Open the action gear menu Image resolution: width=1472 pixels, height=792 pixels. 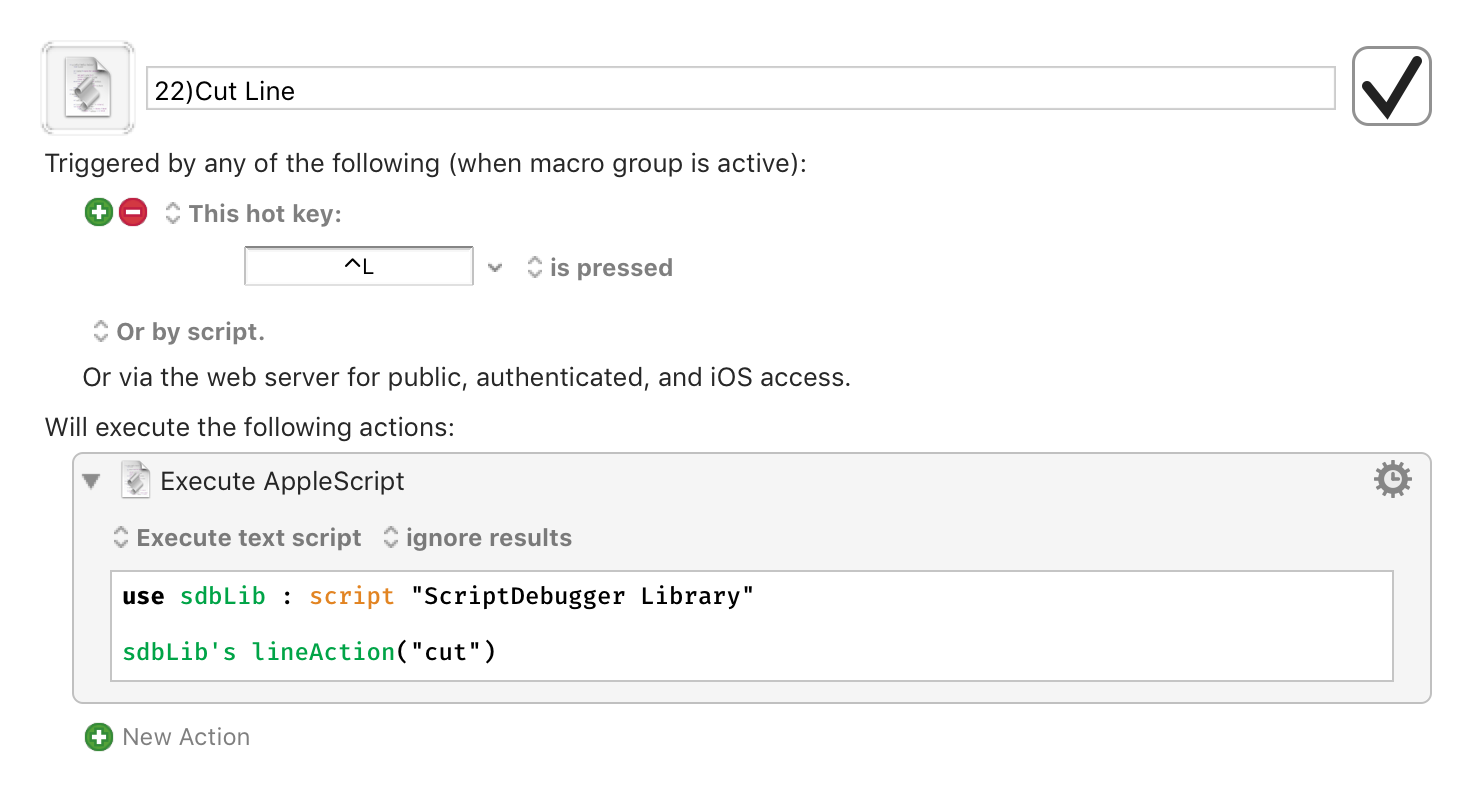[x=1392, y=481]
